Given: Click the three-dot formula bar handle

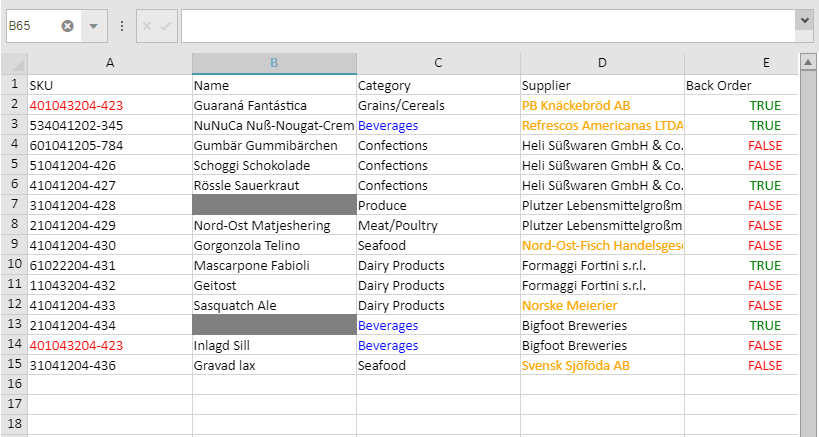Looking at the screenshot, I should point(122,26).
